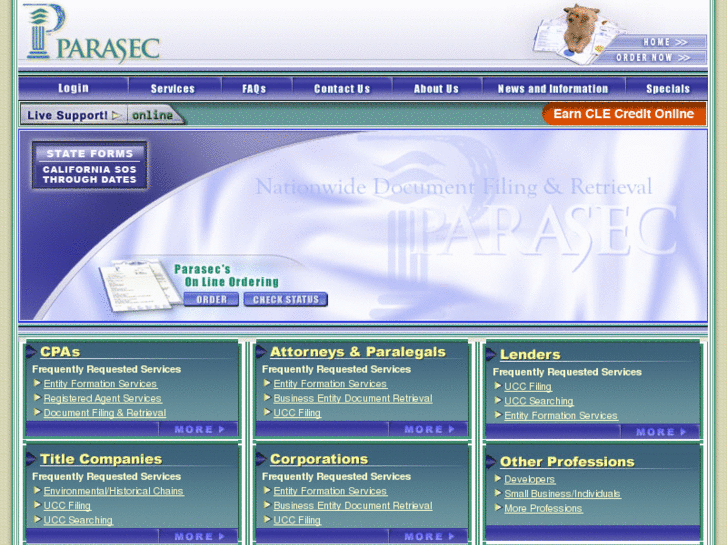727x545 pixels.
Task: Open the Corporations heading link
Action: point(319,459)
